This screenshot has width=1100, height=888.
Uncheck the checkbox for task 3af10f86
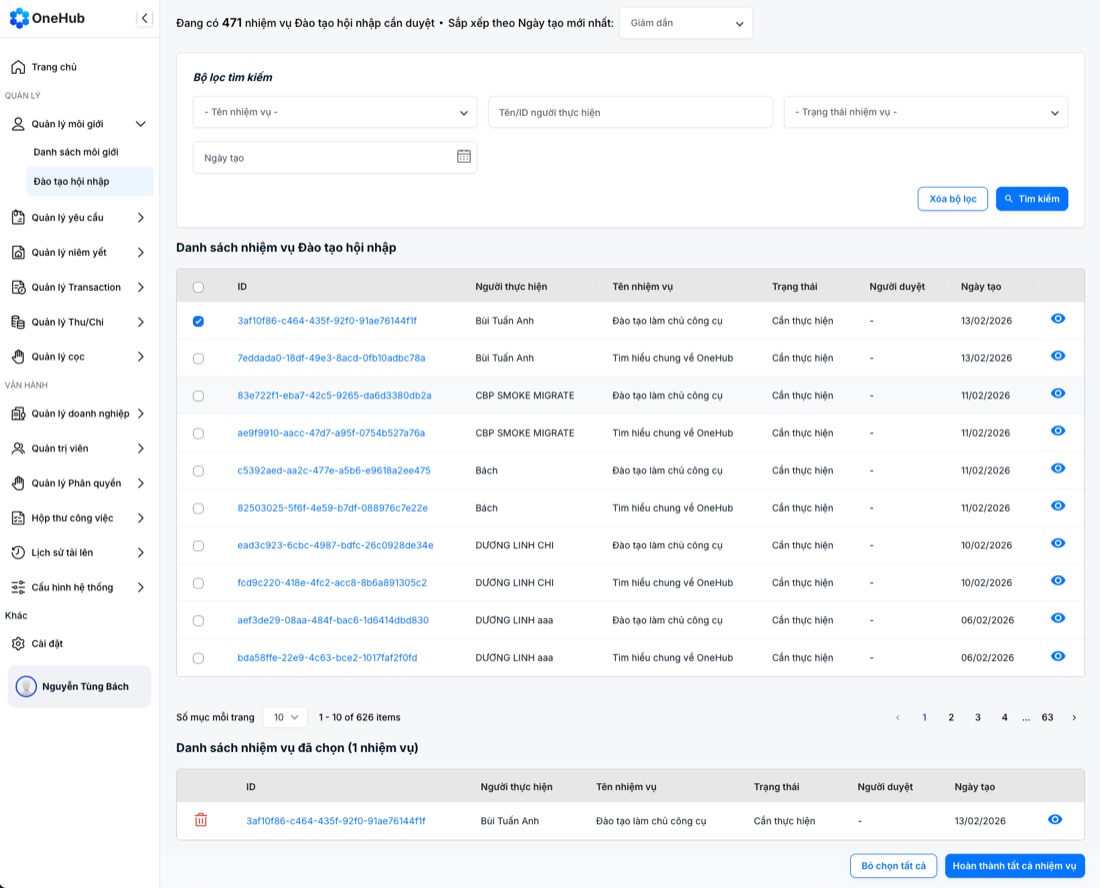click(199, 321)
